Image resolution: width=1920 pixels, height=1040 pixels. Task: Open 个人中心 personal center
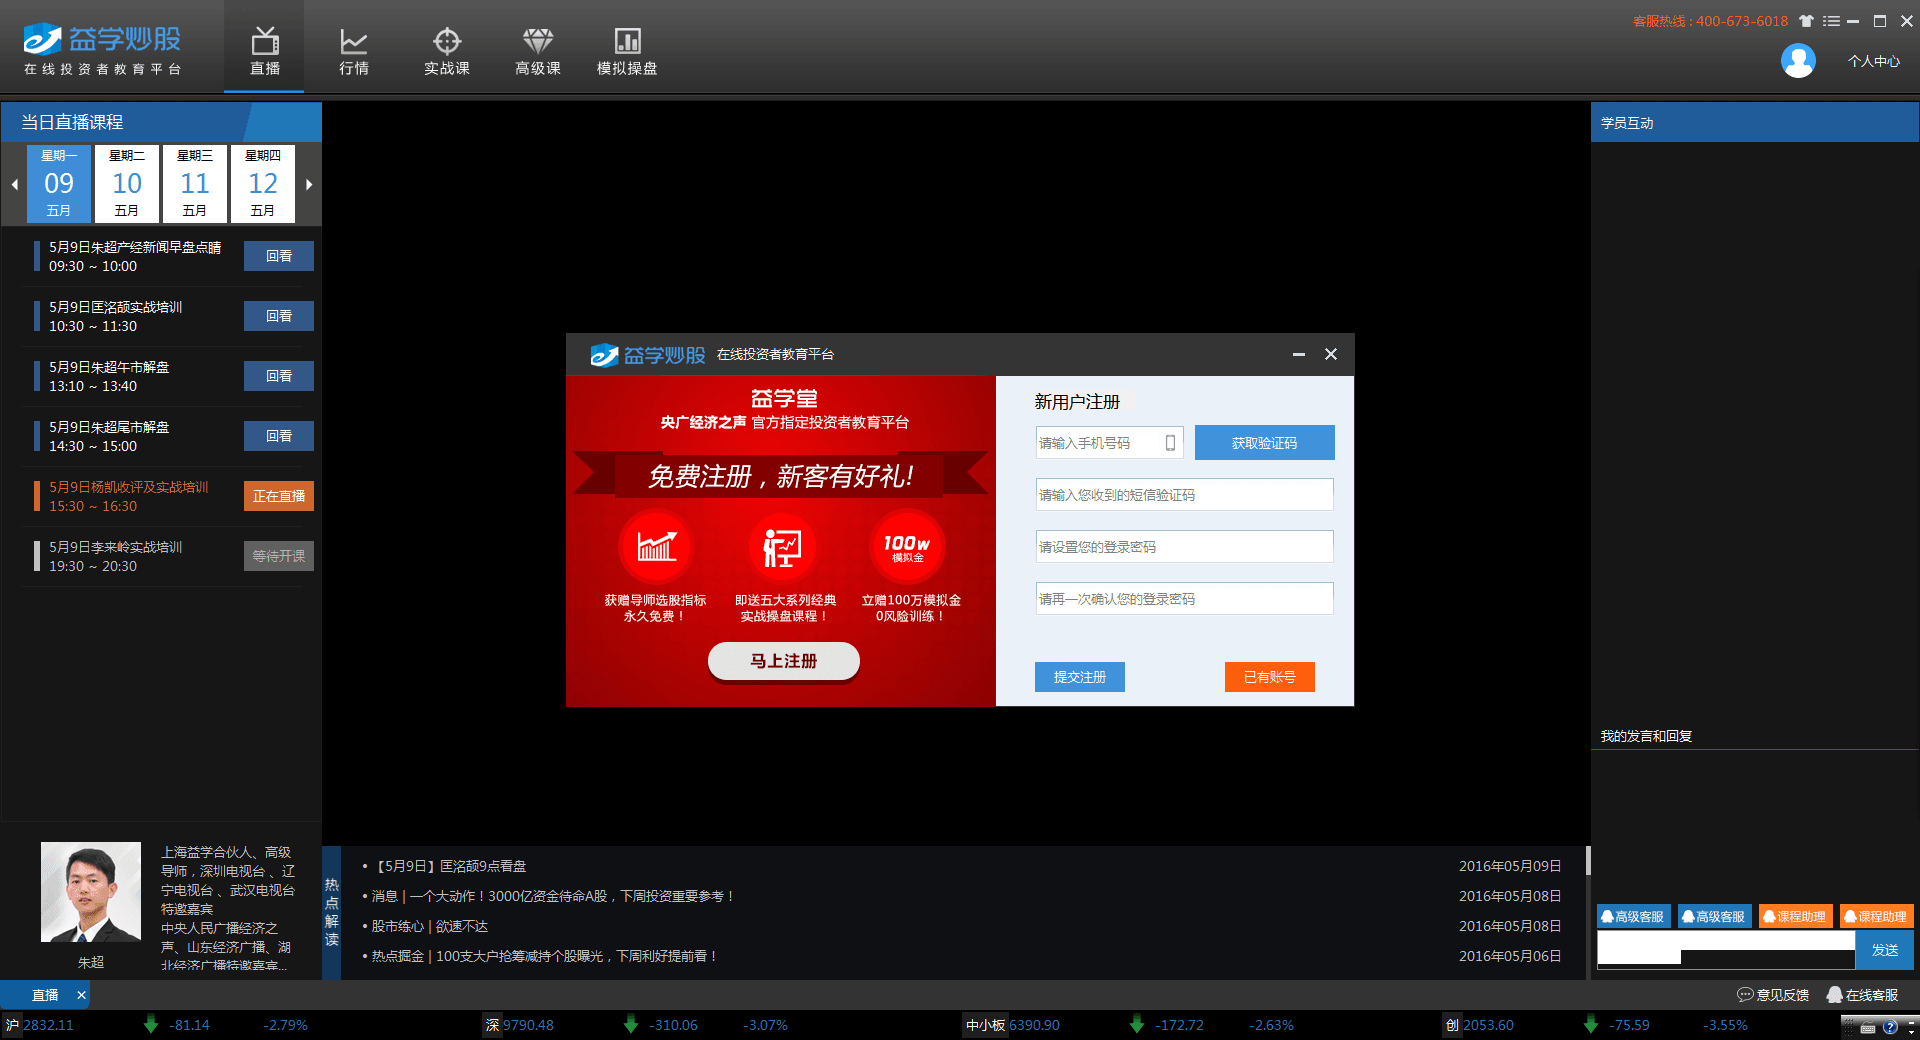[1874, 61]
